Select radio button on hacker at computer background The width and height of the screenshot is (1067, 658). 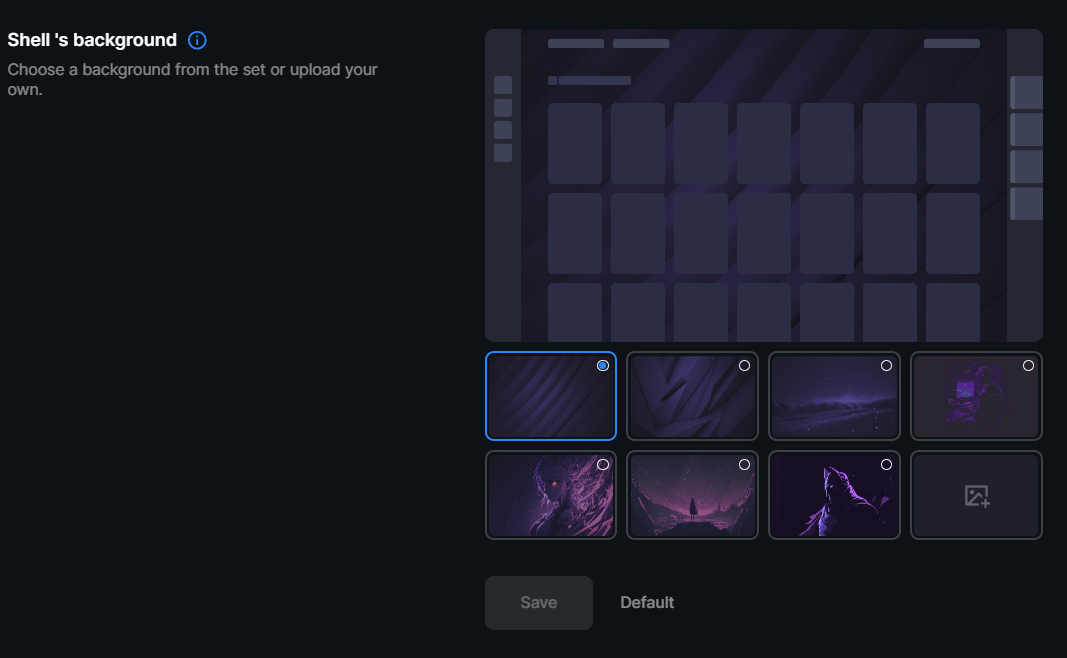click(1028, 366)
